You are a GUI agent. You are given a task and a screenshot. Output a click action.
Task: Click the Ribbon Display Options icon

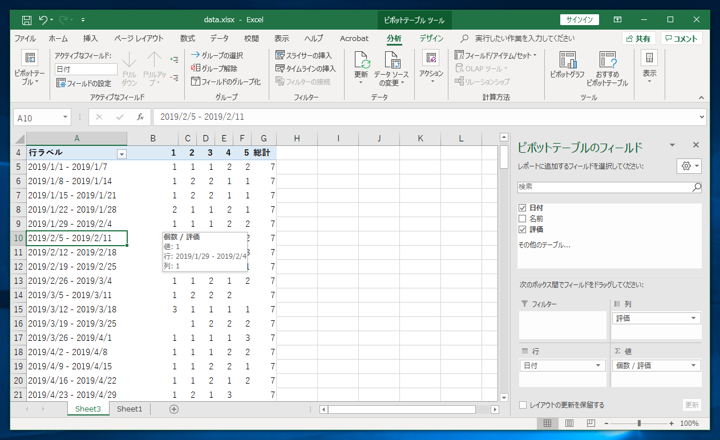pyautogui.click(x=618, y=20)
